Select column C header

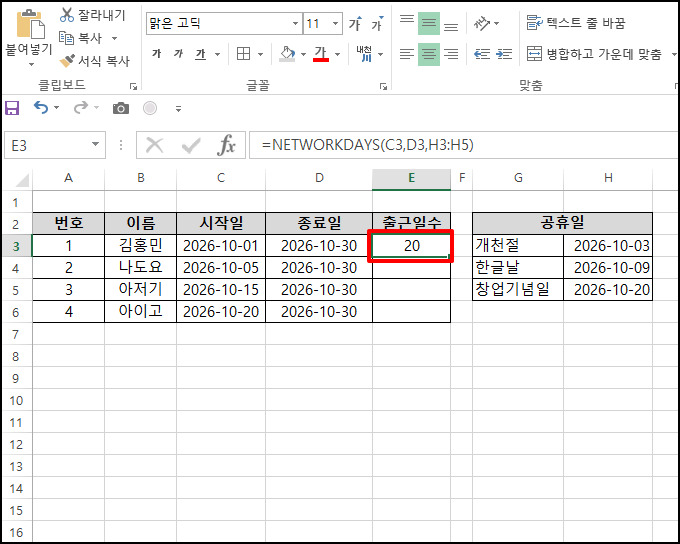pyautogui.click(x=221, y=178)
